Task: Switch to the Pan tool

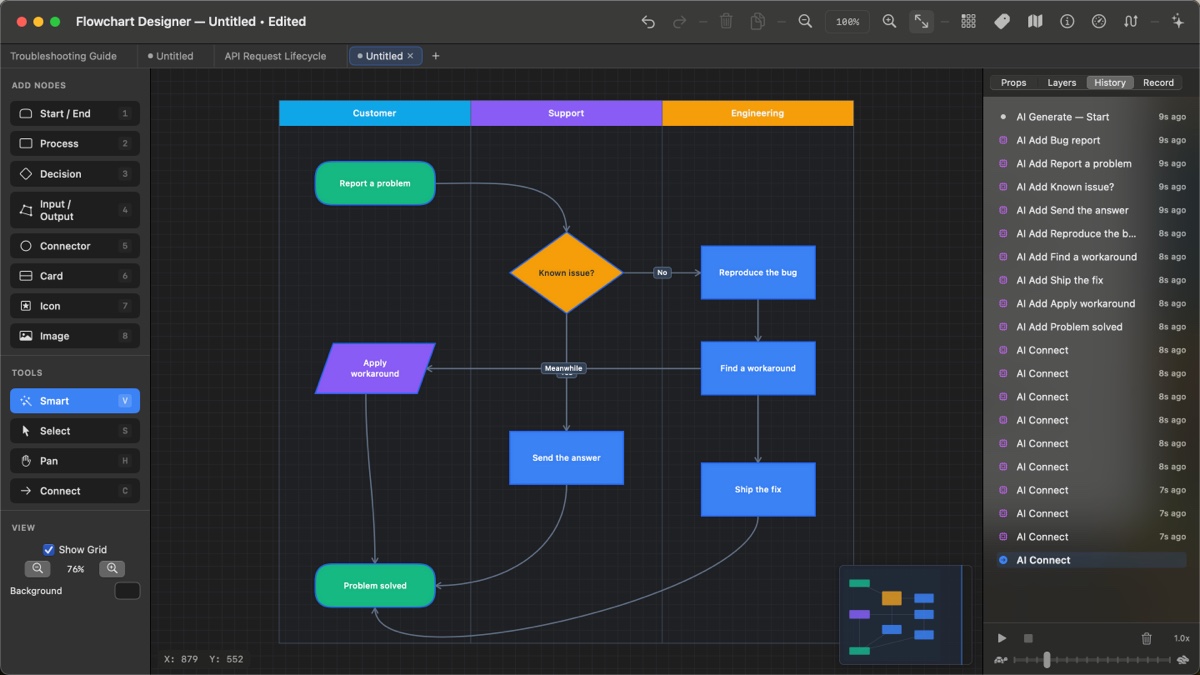Action: click(75, 461)
